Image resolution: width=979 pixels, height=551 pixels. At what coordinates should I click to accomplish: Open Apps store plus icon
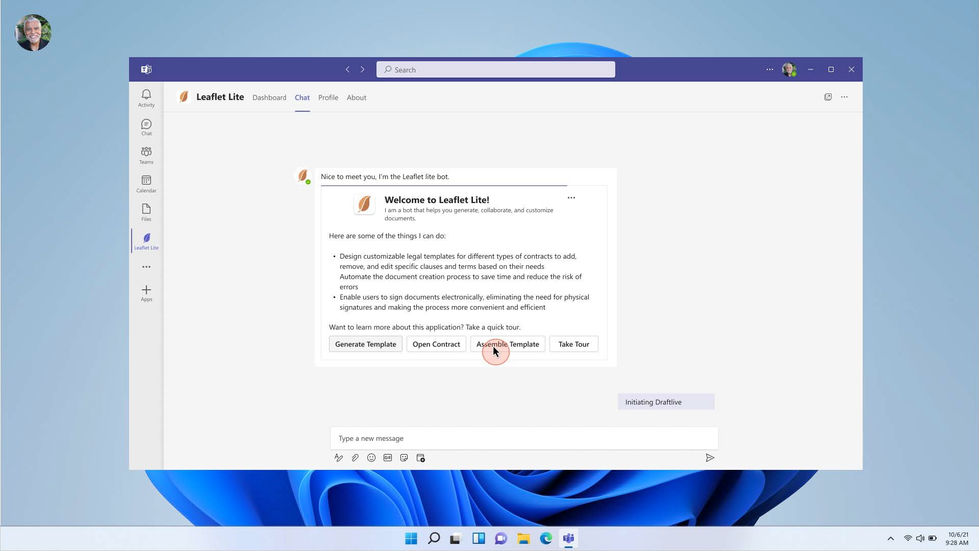(146, 293)
